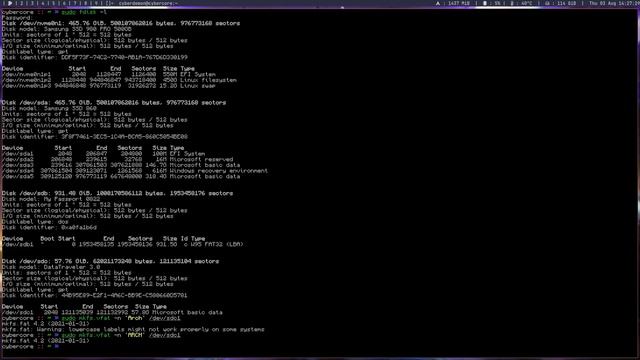Click the disk icon in the status bar
The image size is (640, 360).
click(547, 3)
